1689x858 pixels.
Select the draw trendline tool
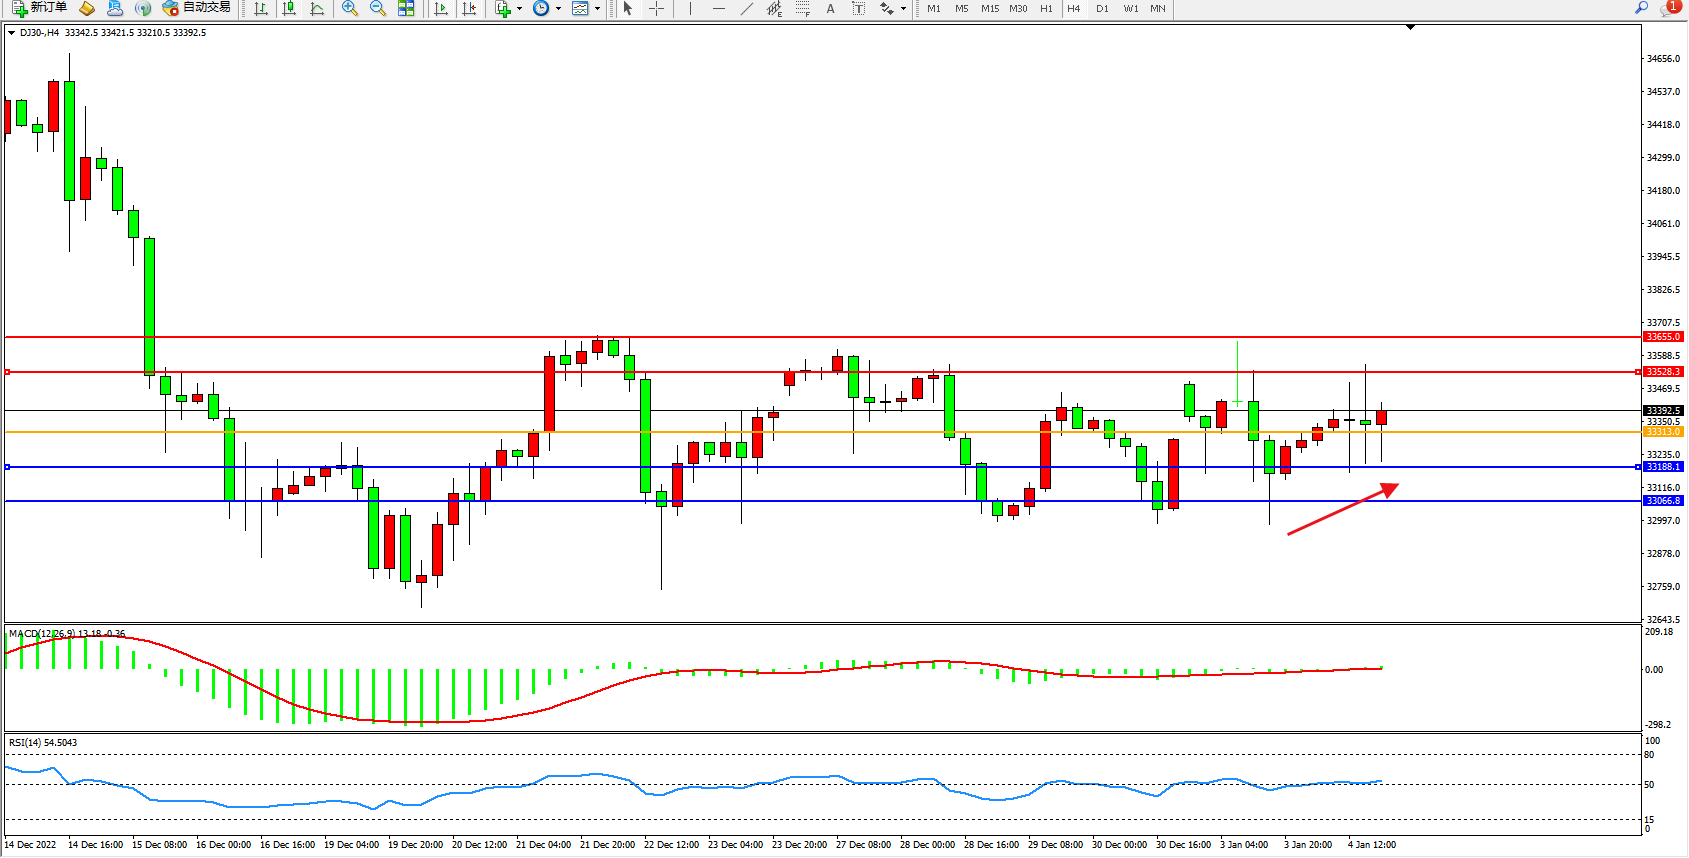click(746, 8)
